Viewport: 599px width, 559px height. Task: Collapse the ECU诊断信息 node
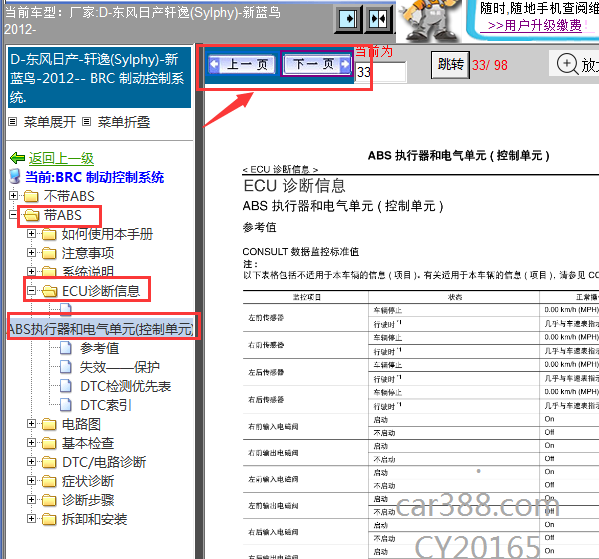pyautogui.click(x=31, y=291)
